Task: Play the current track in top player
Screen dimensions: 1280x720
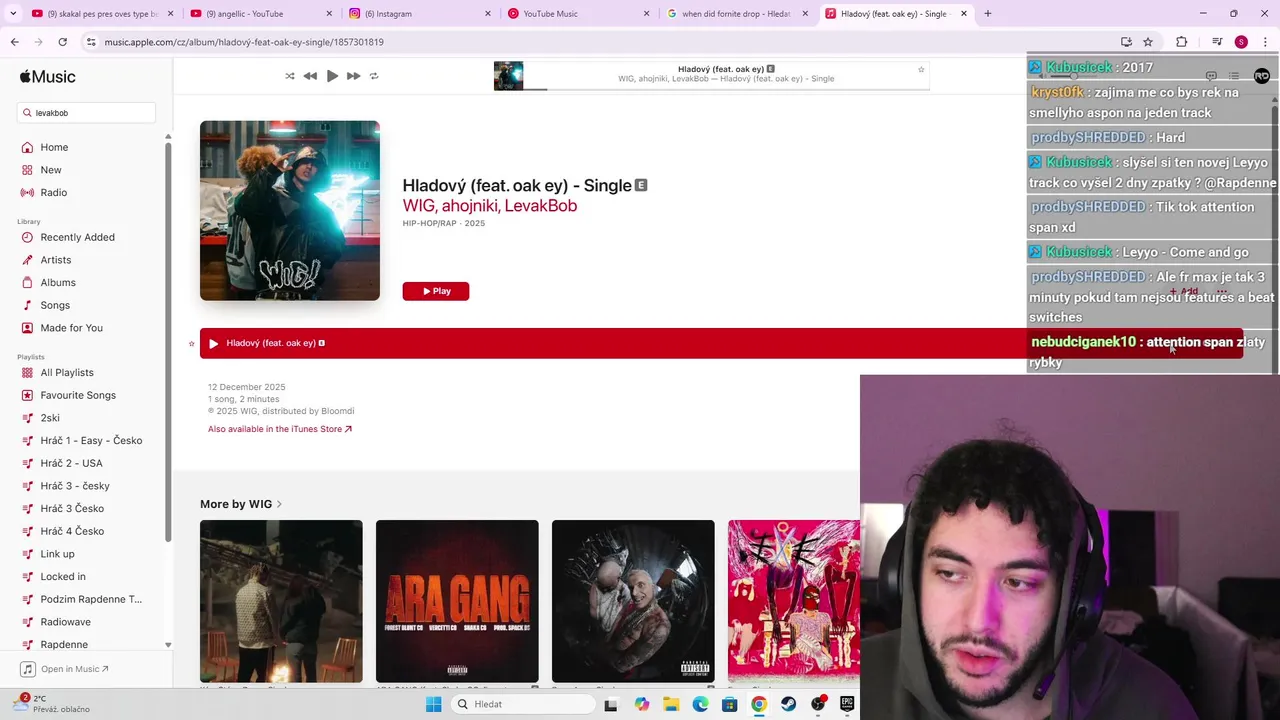Action: point(332,76)
